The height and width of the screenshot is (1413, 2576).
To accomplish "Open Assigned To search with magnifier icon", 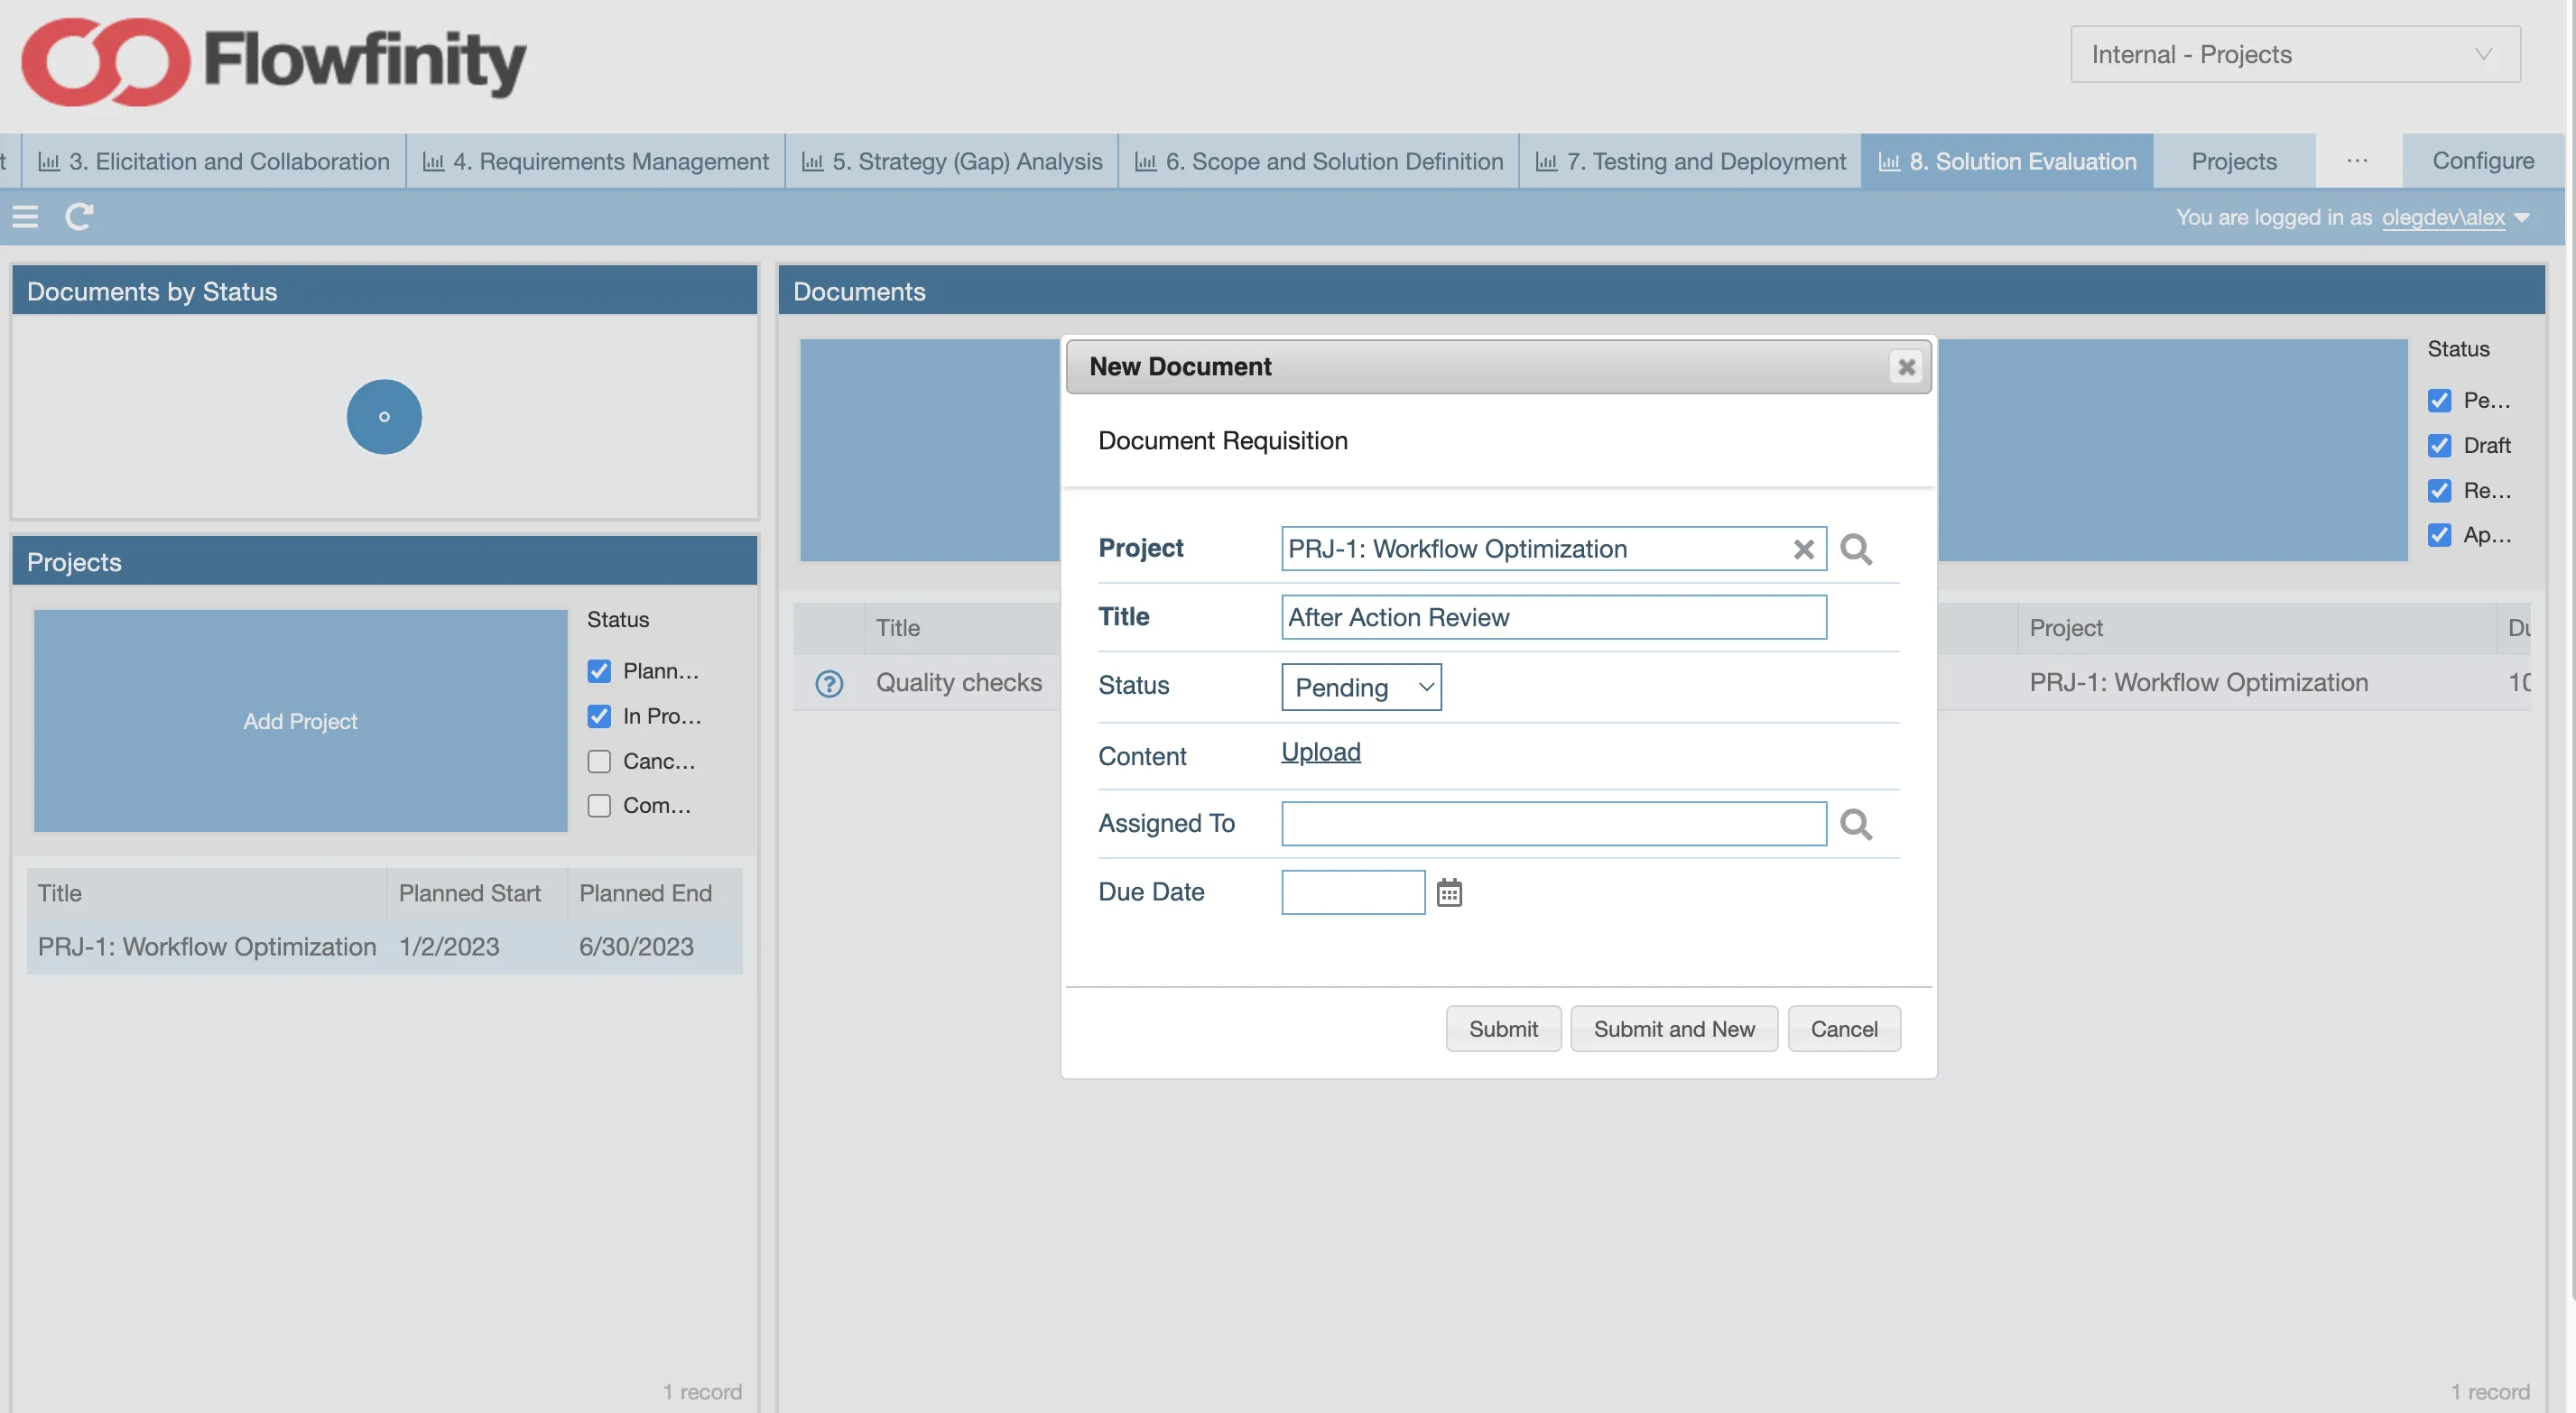I will (1856, 824).
